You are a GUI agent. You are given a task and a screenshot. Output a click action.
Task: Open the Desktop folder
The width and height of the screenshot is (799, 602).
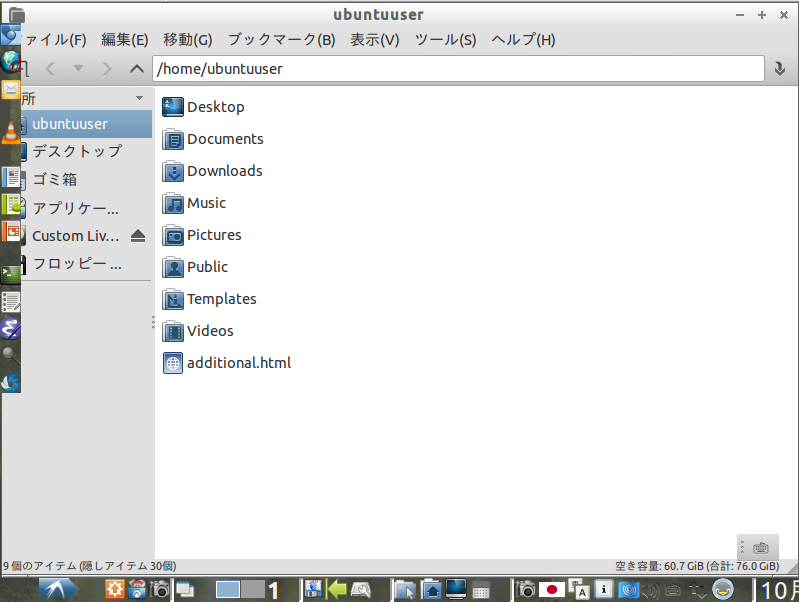click(x=203, y=107)
